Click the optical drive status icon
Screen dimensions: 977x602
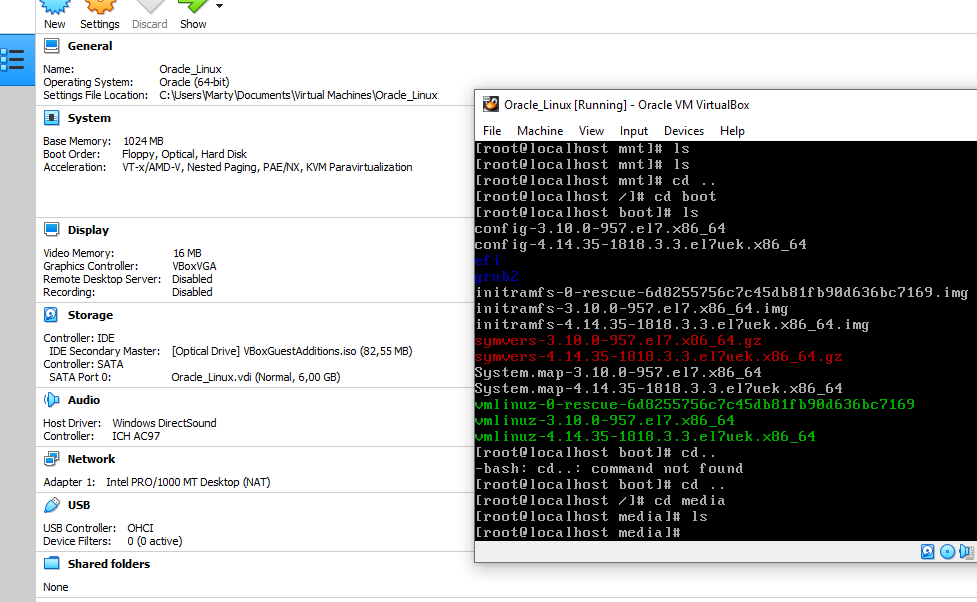pyautogui.click(x=947, y=552)
